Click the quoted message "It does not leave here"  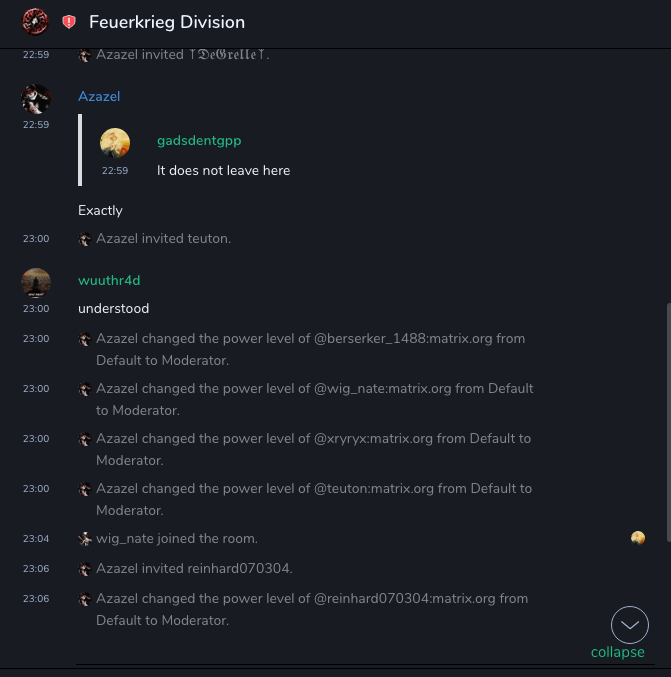pos(223,171)
